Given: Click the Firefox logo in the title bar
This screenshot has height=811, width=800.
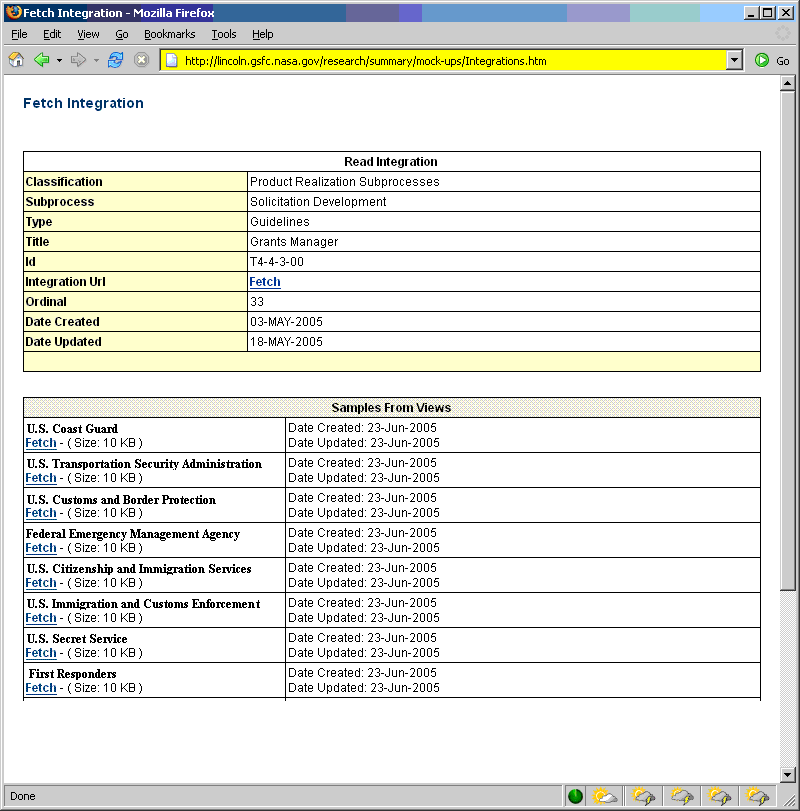Looking at the screenshot, I should [14, 12].
